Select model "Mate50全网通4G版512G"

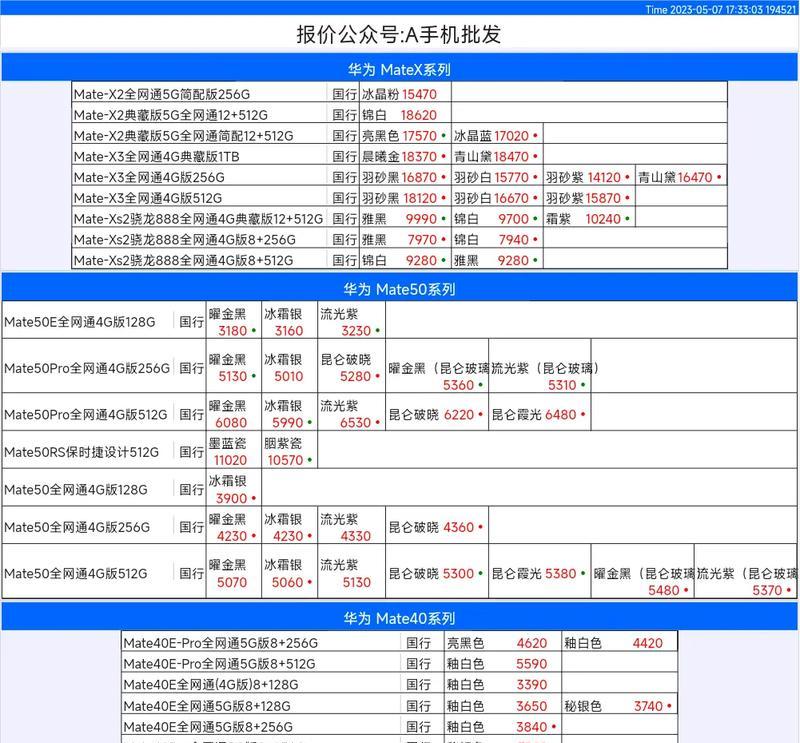point(76,574)
